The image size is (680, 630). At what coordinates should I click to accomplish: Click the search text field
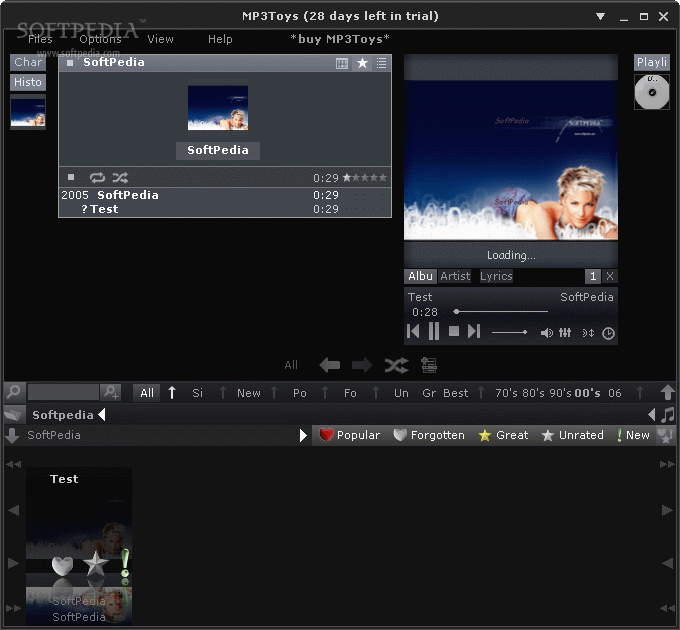(x=63, y=392)
